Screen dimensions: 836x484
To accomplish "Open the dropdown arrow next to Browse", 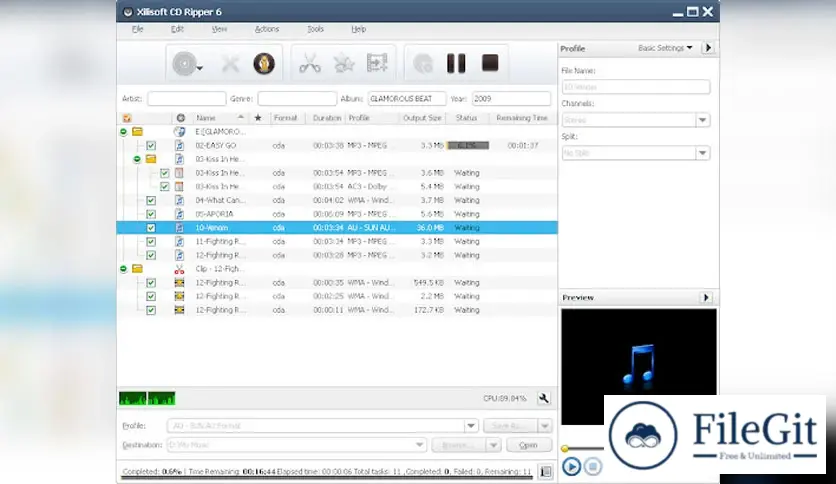I will (x=493, y=445).
